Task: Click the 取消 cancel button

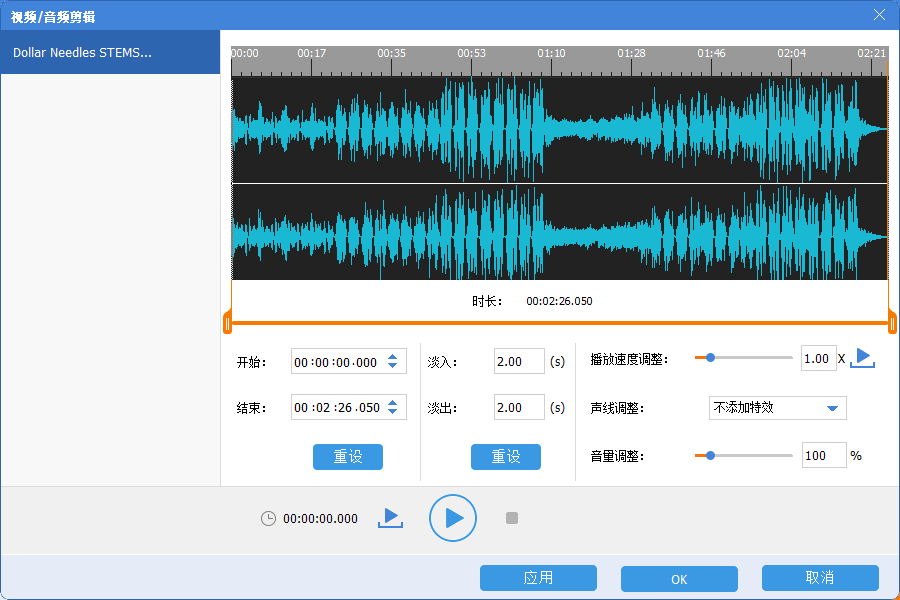Action: (x=820, y=578)
